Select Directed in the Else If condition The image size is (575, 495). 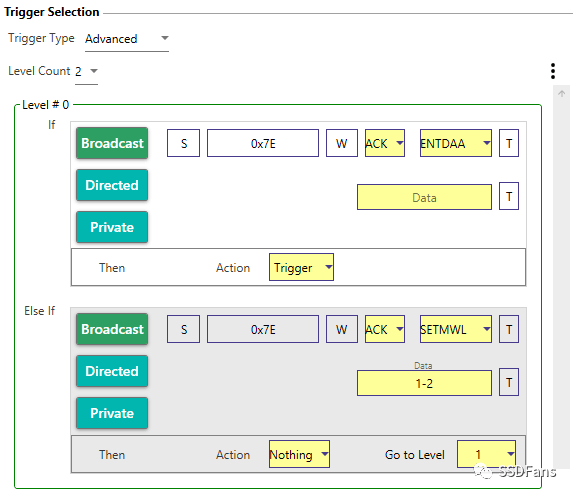pos(112,371)
